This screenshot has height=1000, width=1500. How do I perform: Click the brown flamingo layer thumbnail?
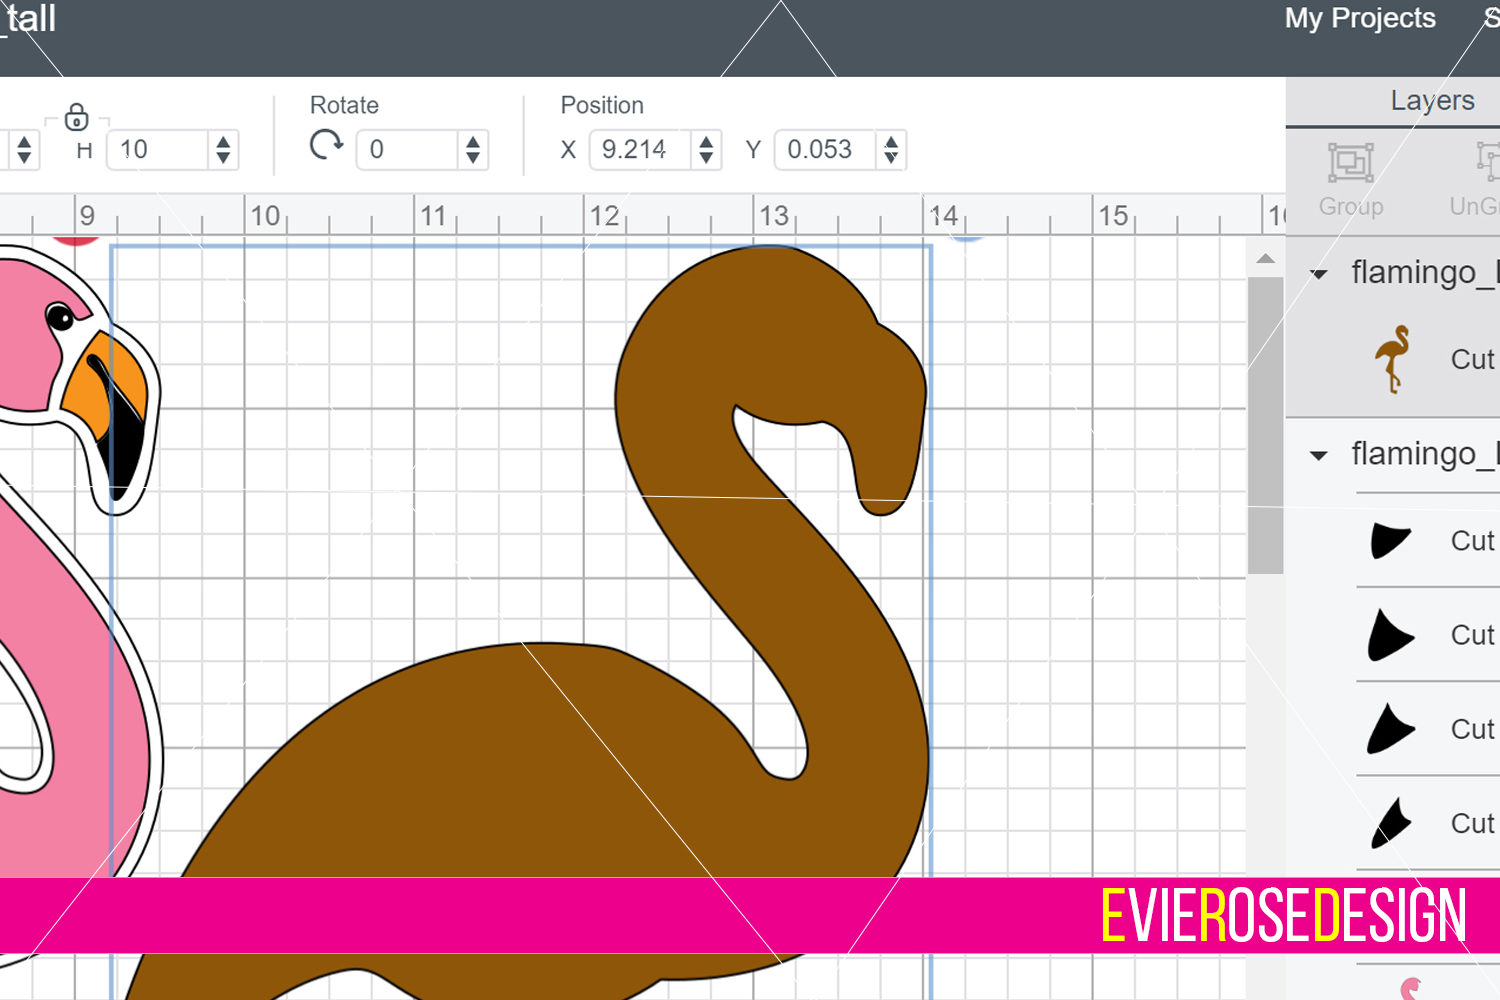1394,358
